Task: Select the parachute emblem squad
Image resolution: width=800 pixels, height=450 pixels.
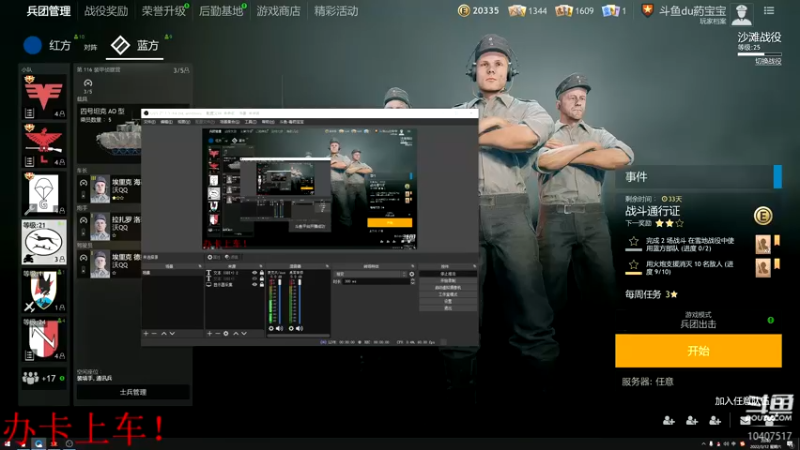Action: click(x=44, y=194)
